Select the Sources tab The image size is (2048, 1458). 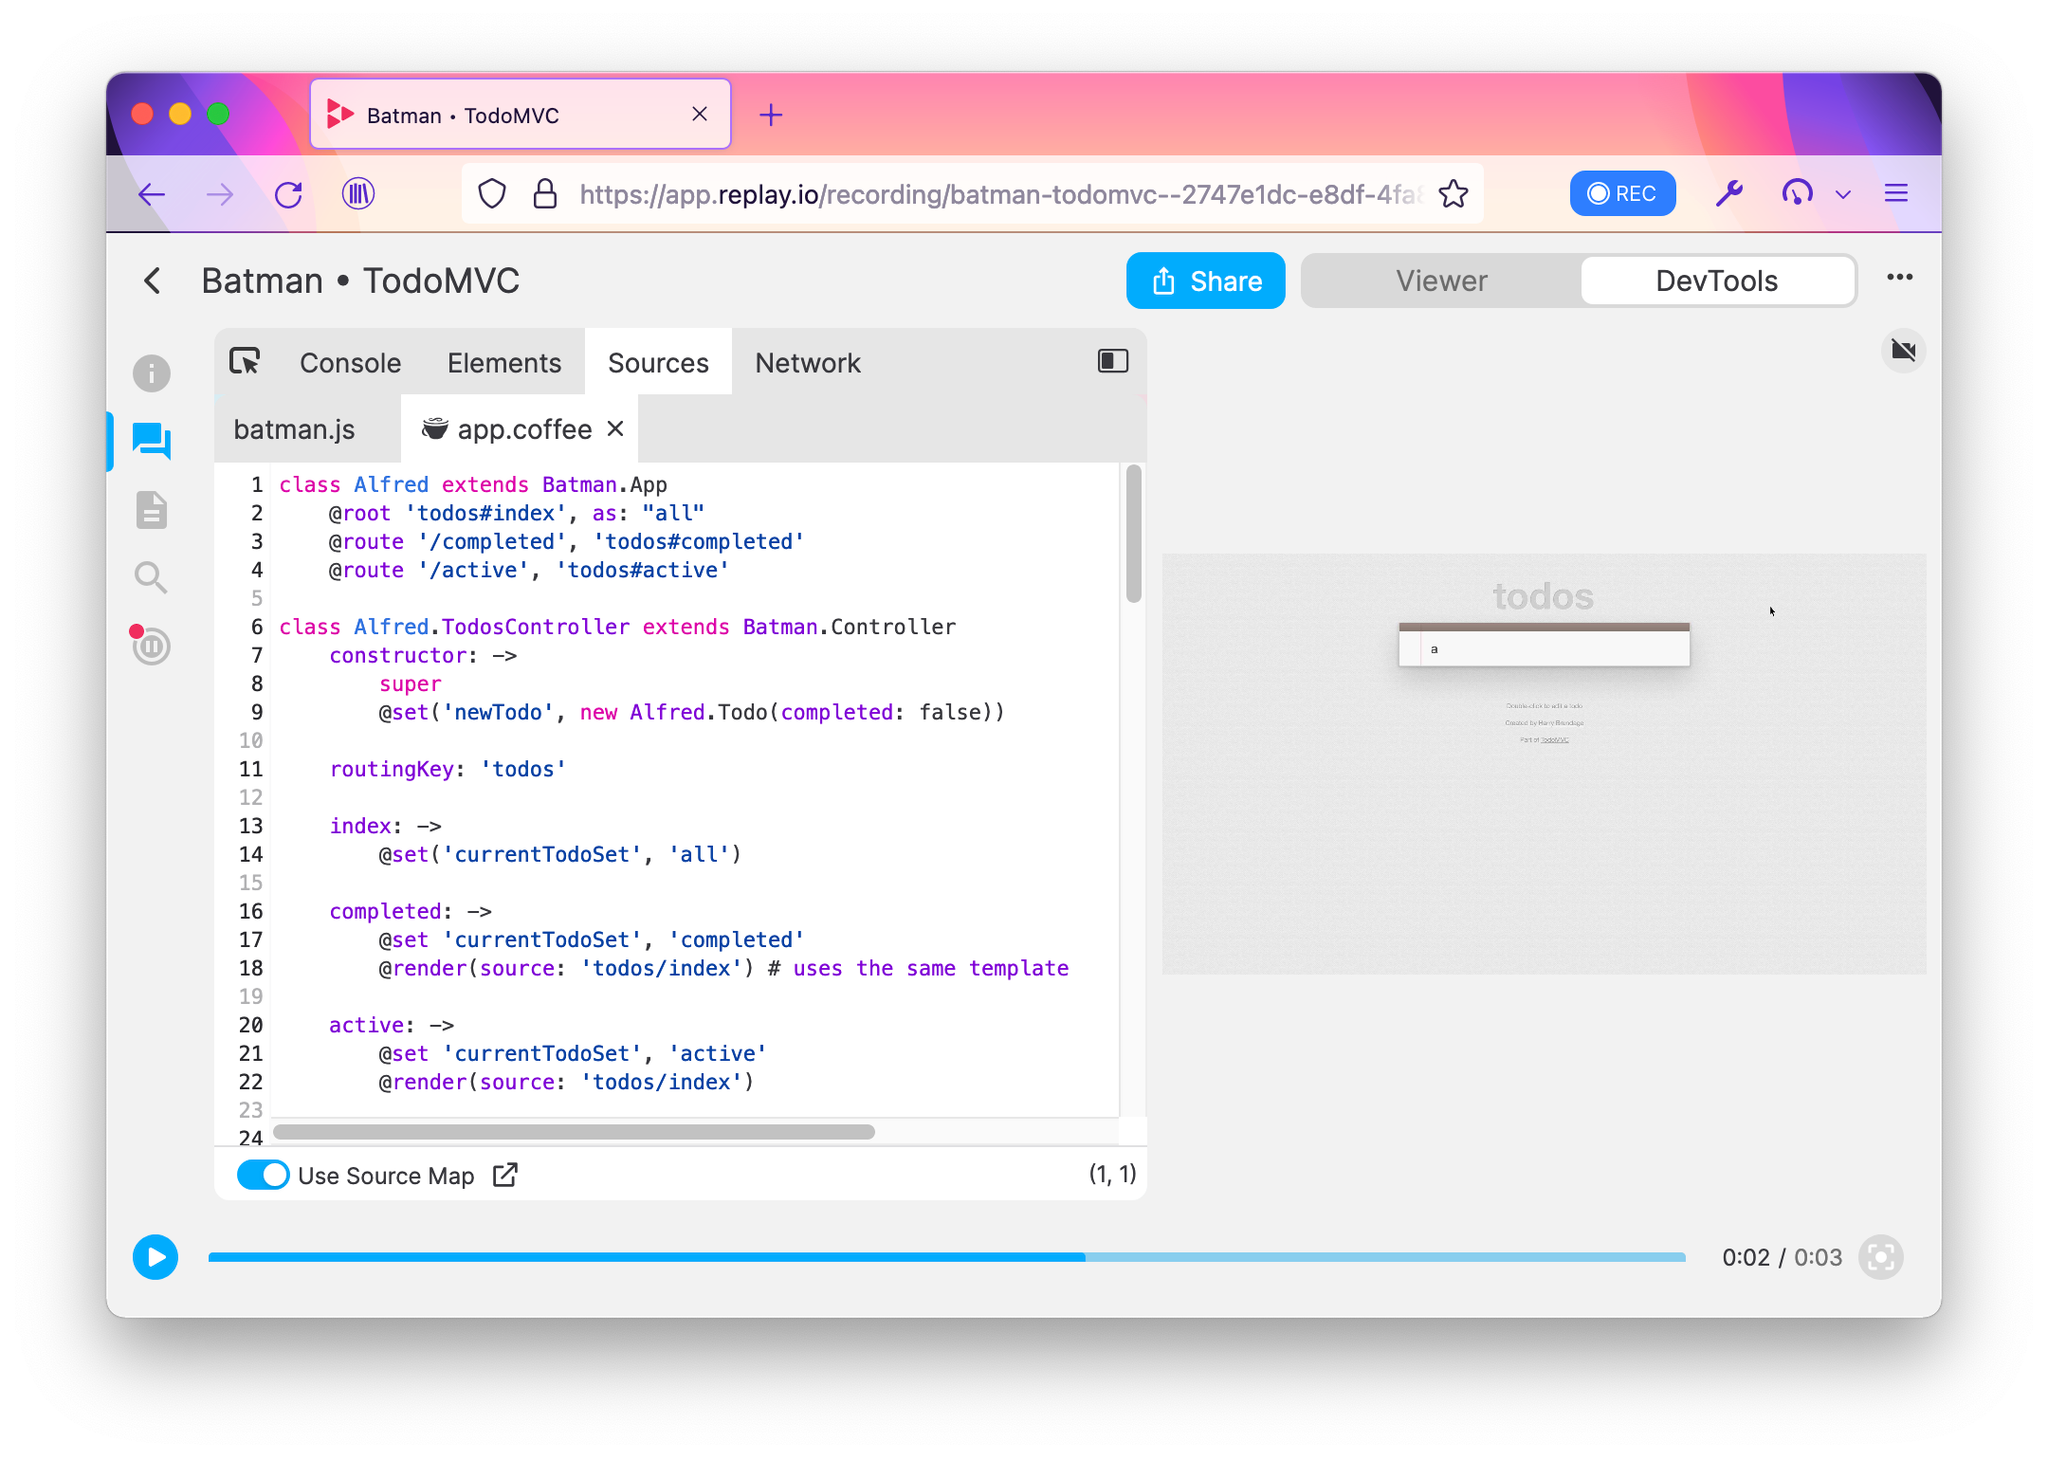[658, 363]
